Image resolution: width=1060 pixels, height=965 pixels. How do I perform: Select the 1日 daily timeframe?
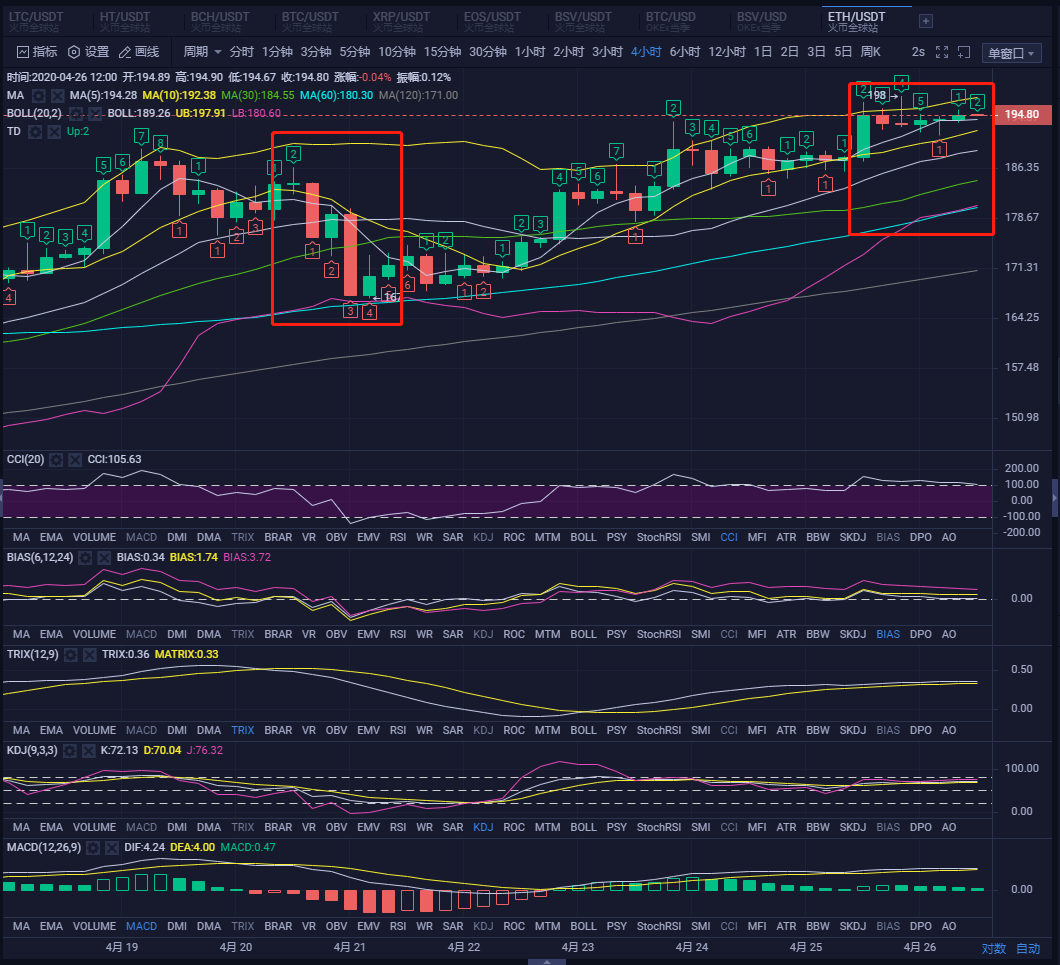pyautogui.click(x=764, y=51)
